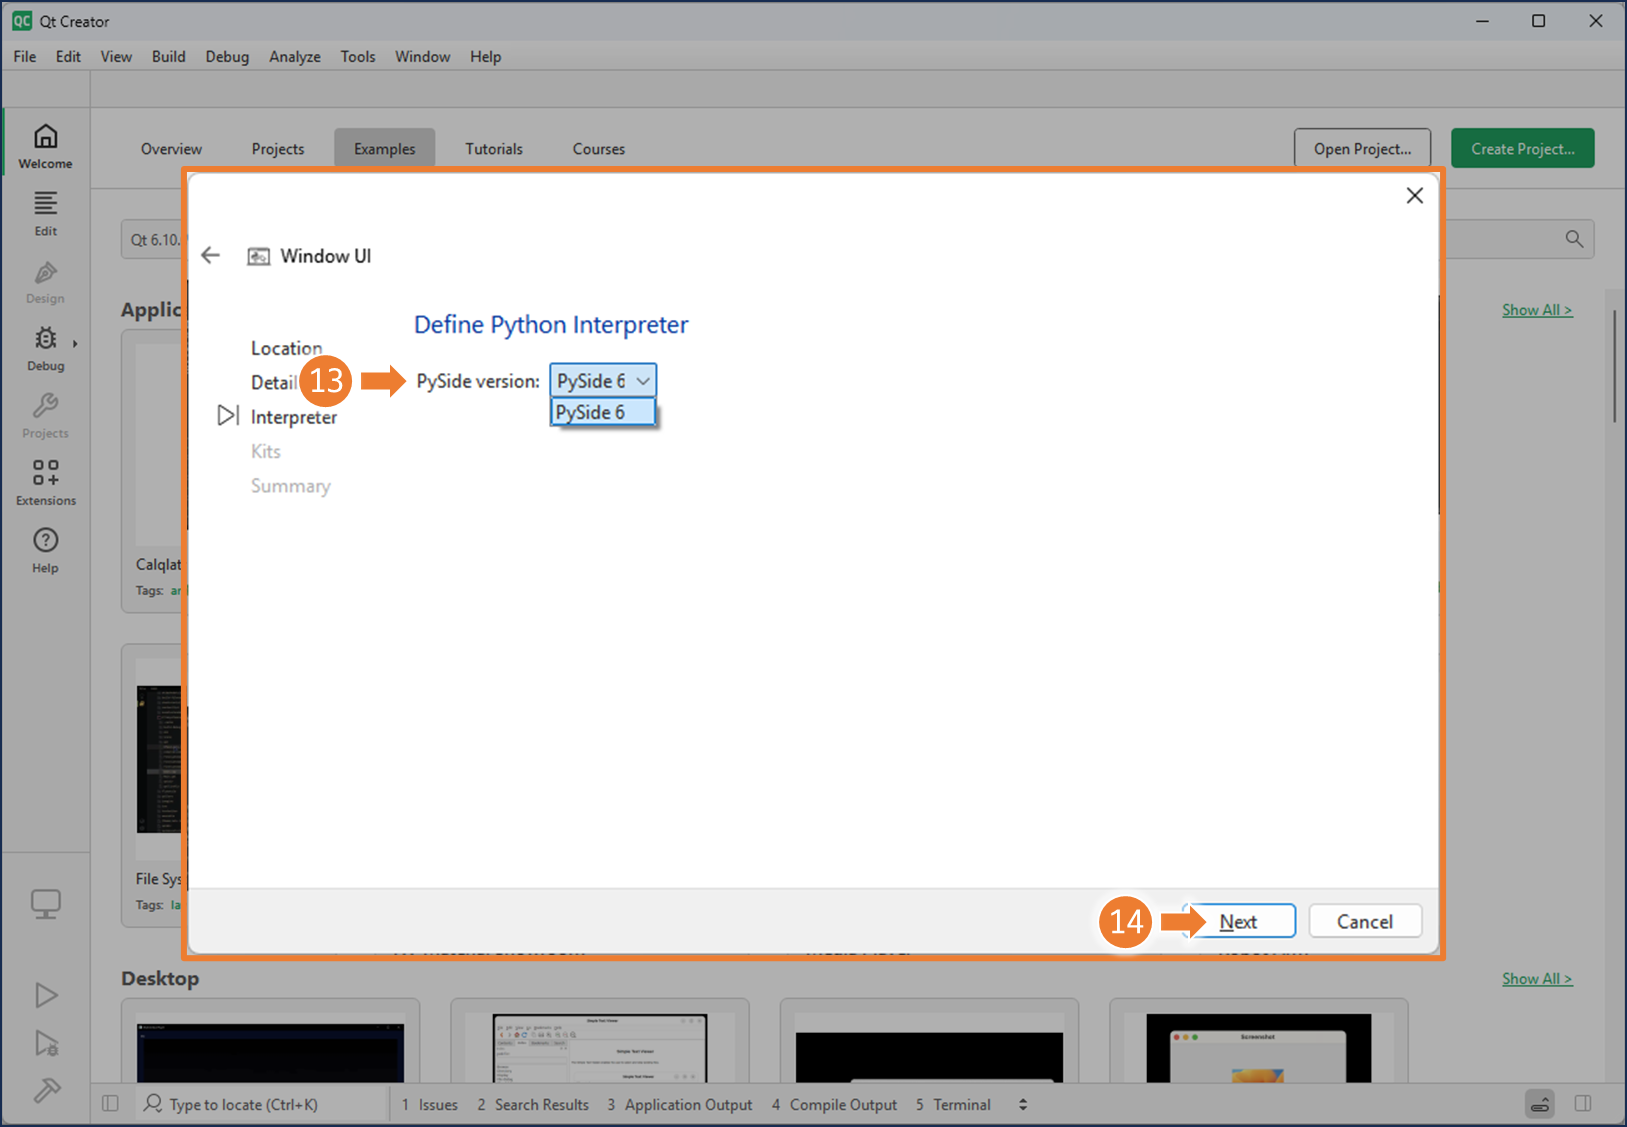This screenshot has height=1127, width=1627.
Task: Open Projects mode in sidebar
Action: [45, 416]
